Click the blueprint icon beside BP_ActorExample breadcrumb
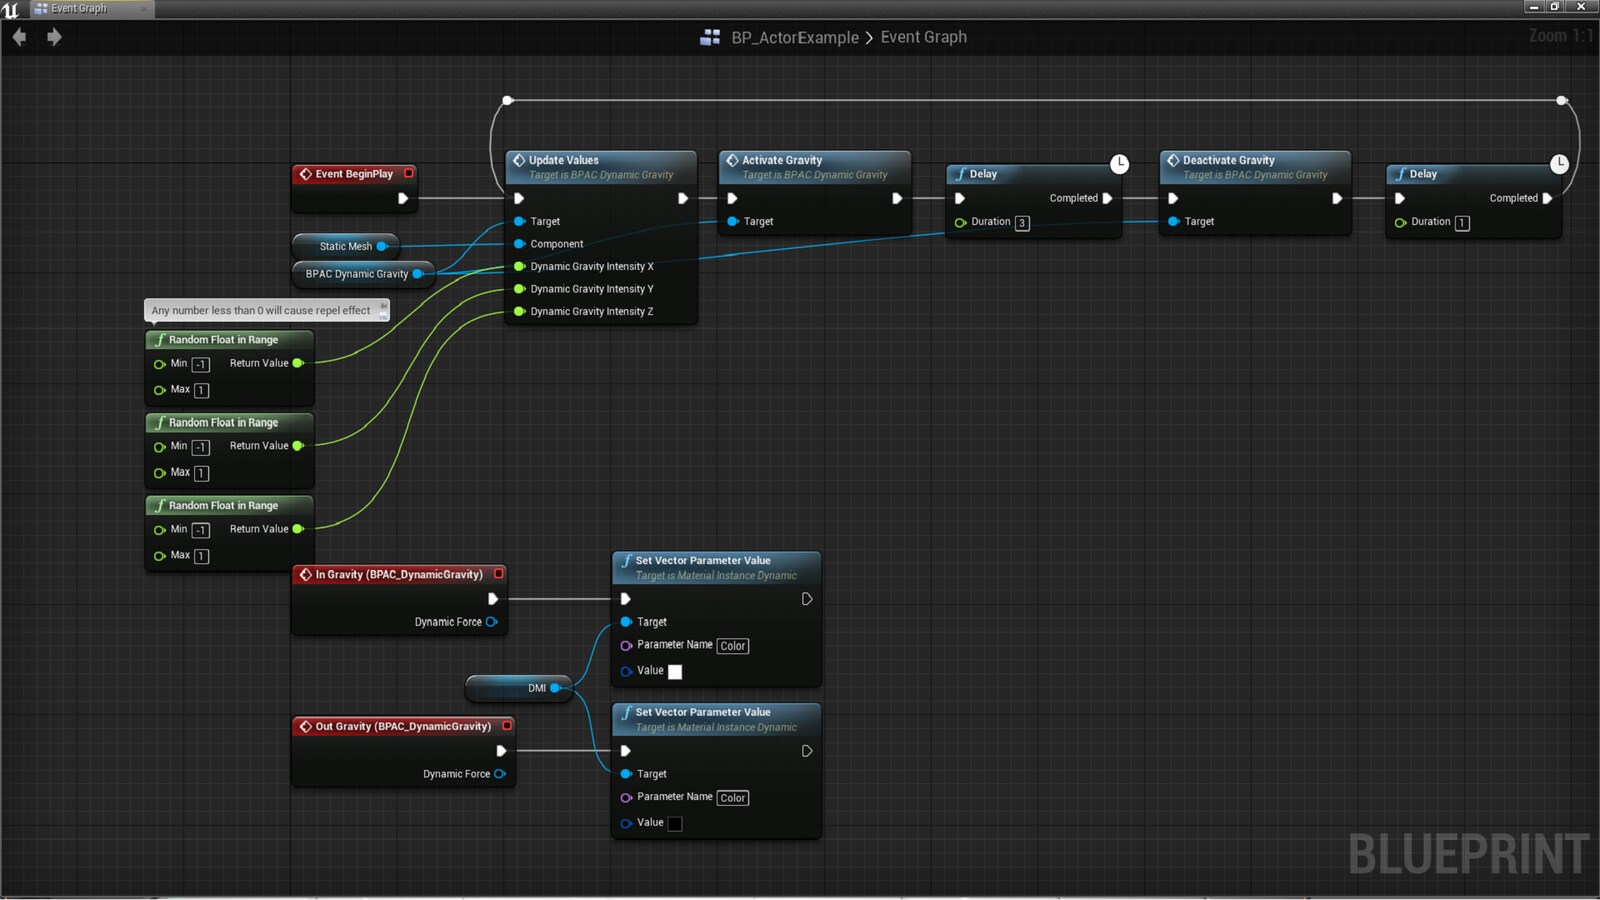 pyautogui.click(x=711, y=37)
